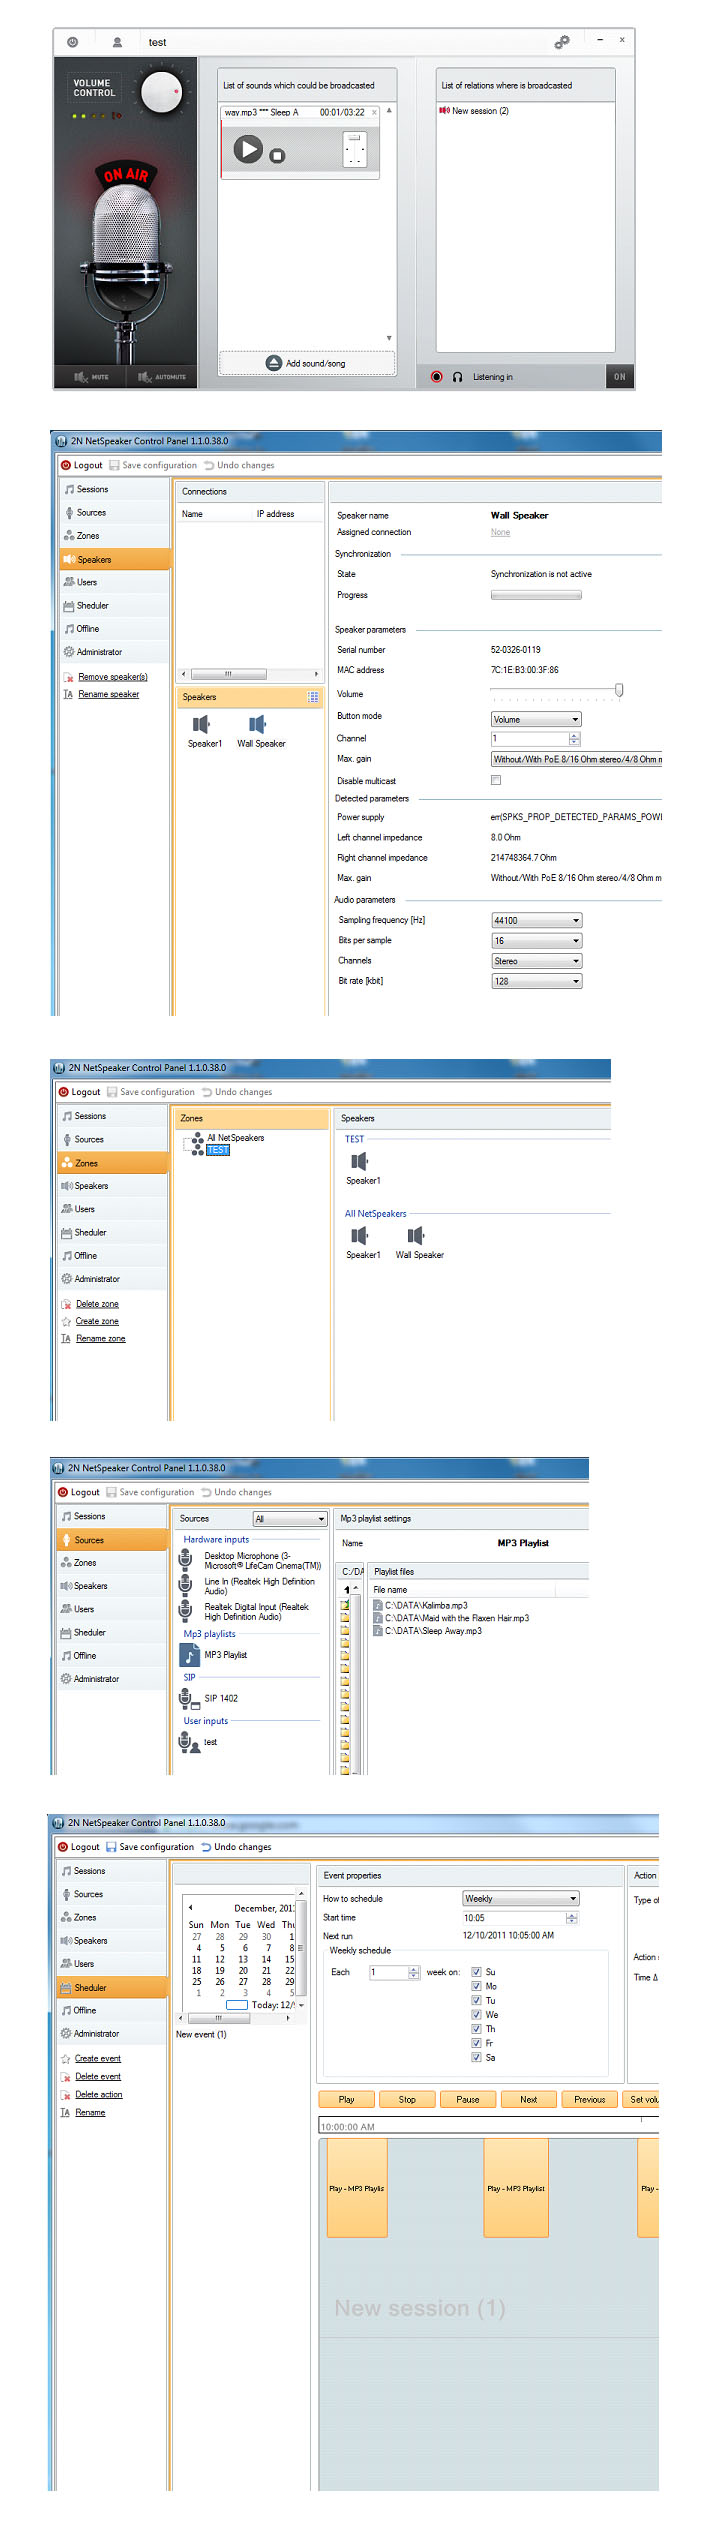Select the 'test' user input source
Image resolution: width=705 pixels, height=2544 pixels.
pyautogui.click(x=198, y=1742)
